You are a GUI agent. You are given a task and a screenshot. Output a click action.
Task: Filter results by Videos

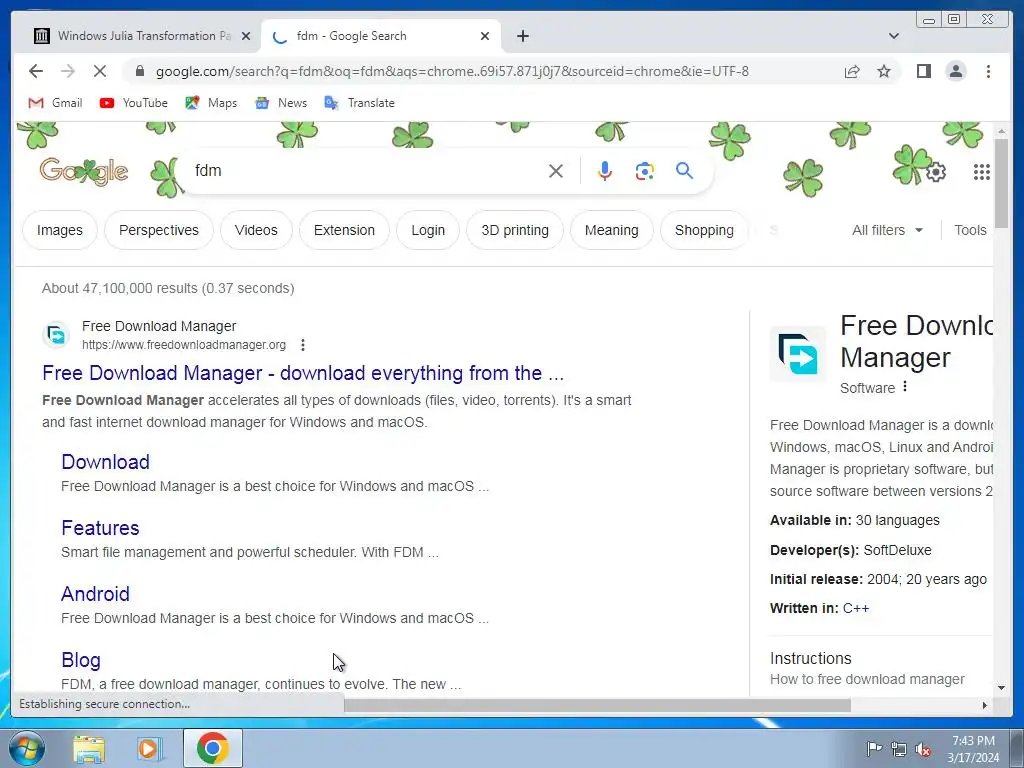[256, 230]
